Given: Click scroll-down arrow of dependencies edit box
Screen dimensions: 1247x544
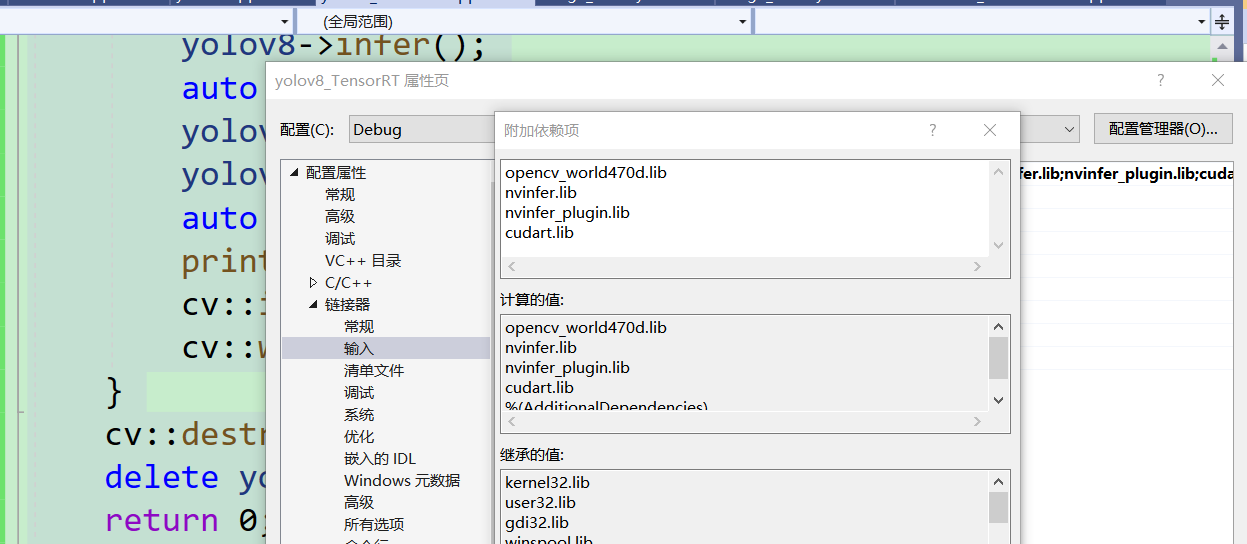Looking at the screenshot, I should tap(998, 245).
